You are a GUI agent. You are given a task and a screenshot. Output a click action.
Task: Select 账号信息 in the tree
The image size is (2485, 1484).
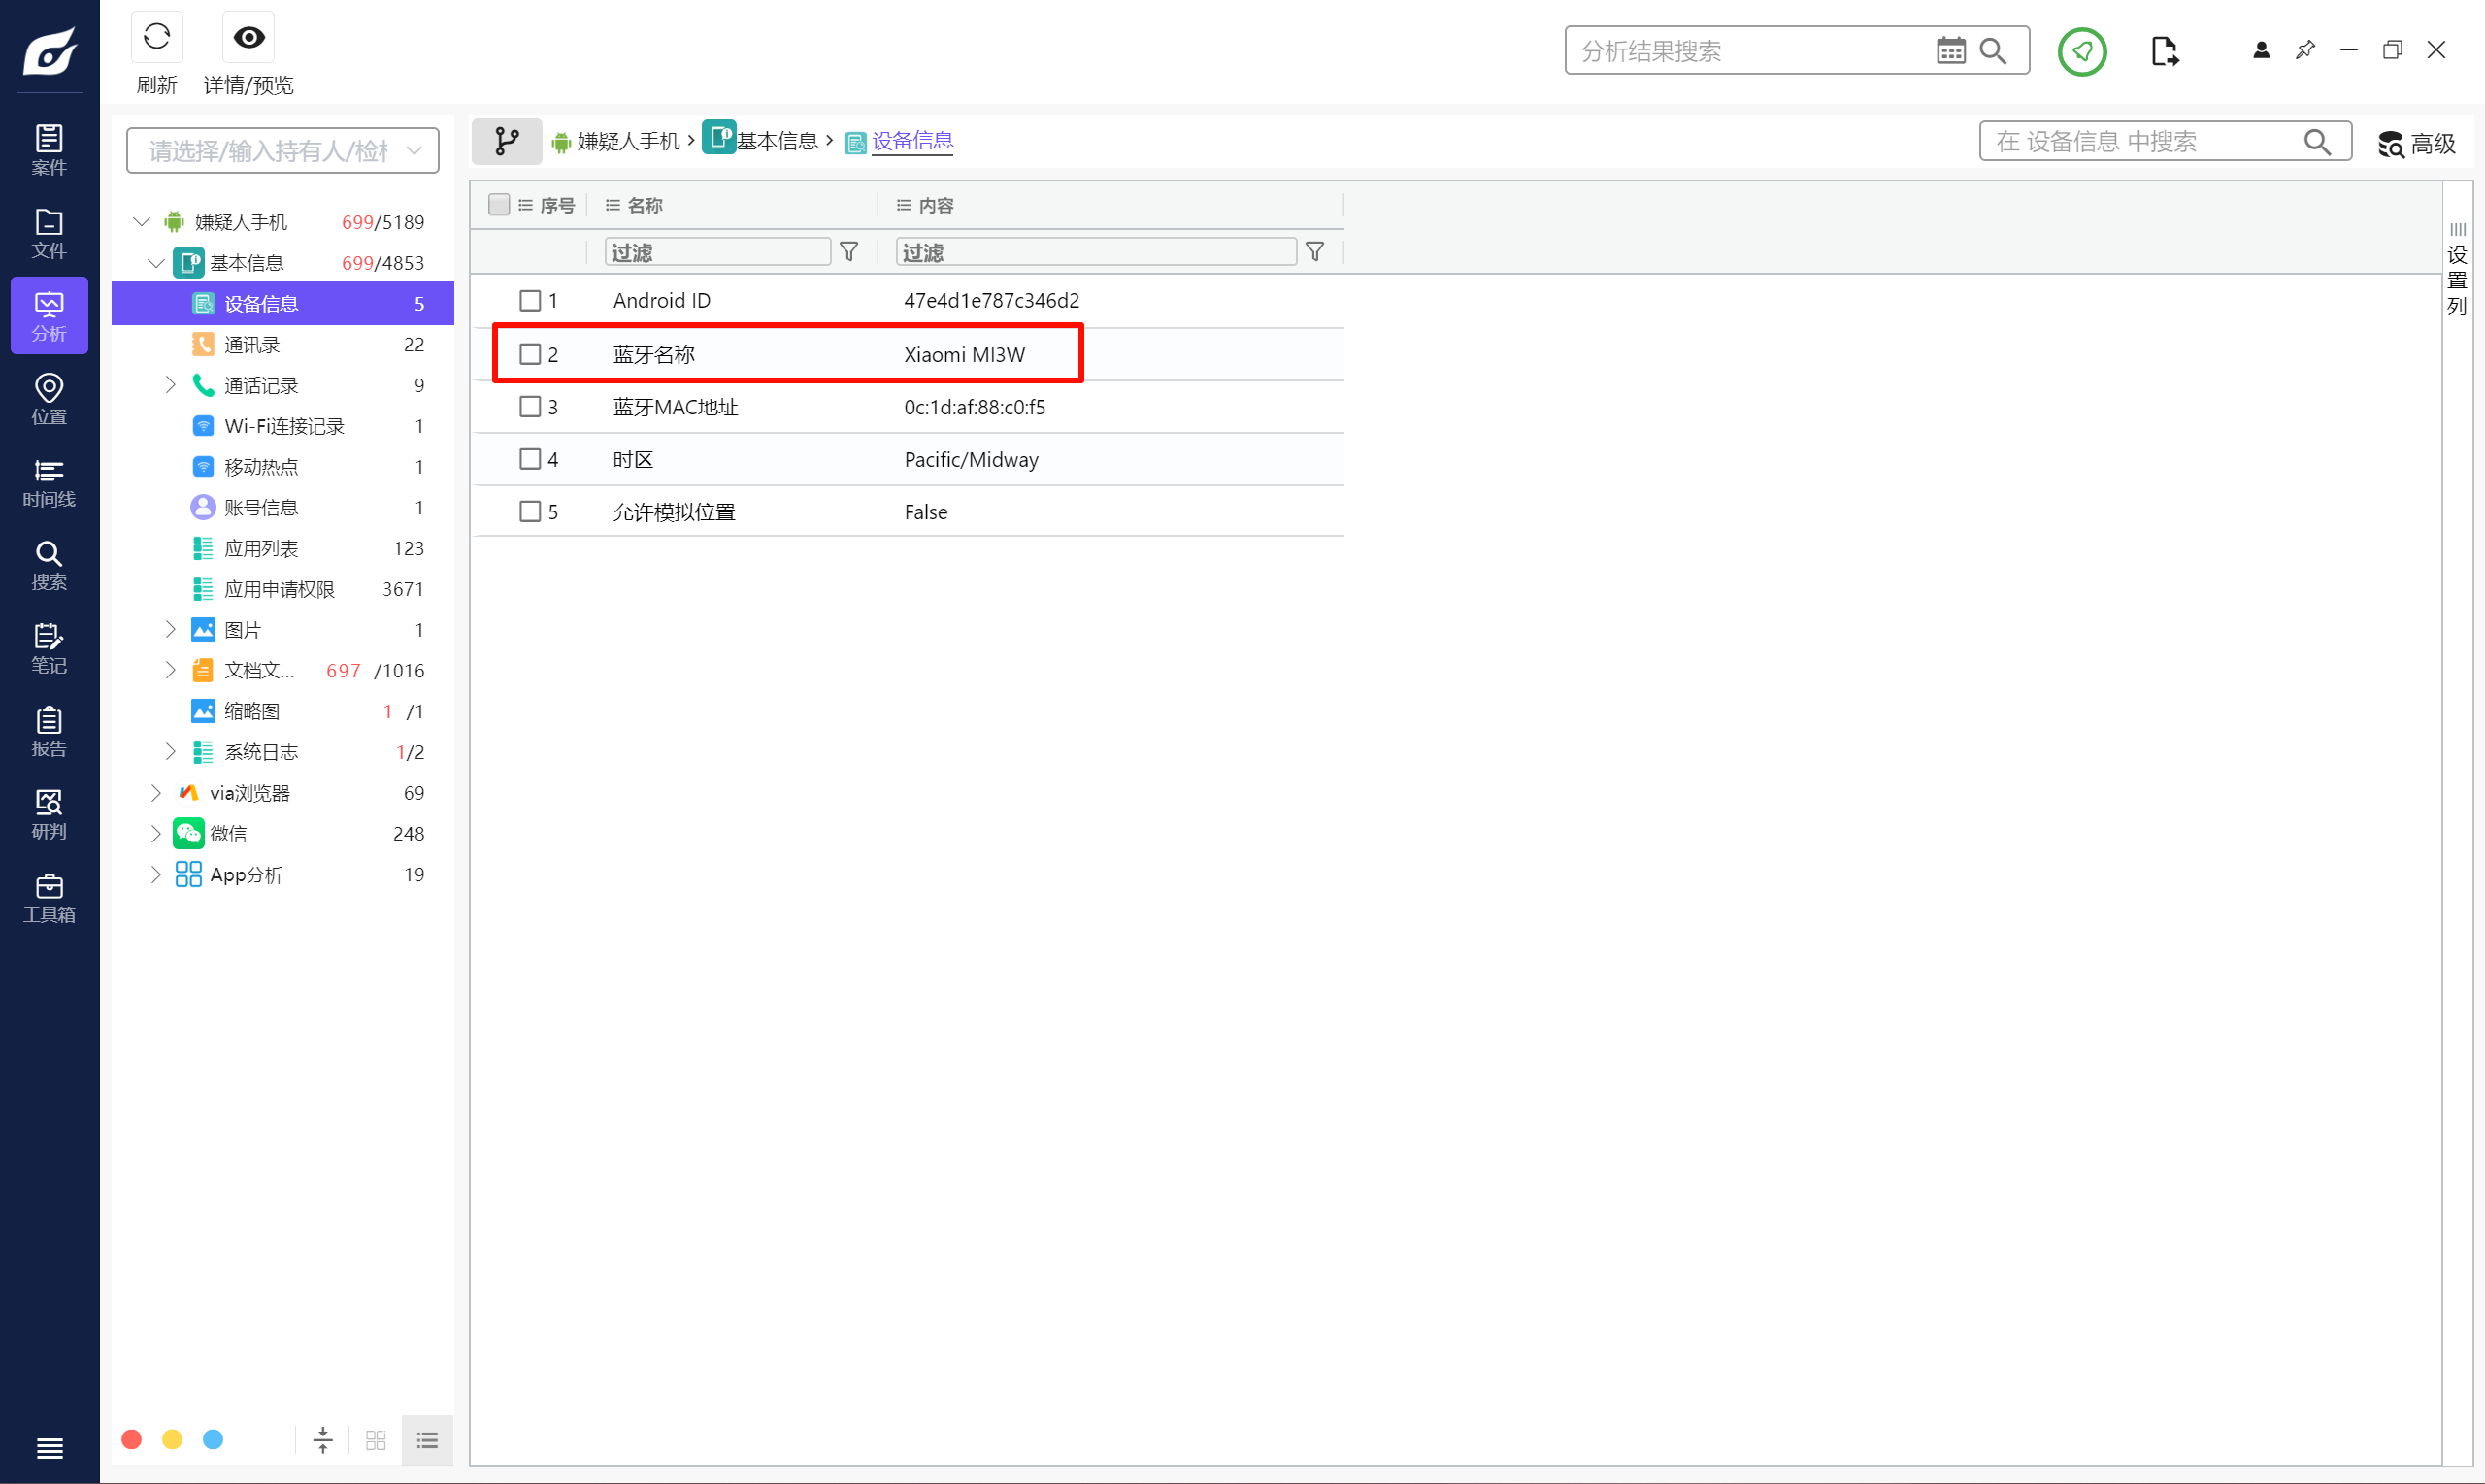(283, 508)
